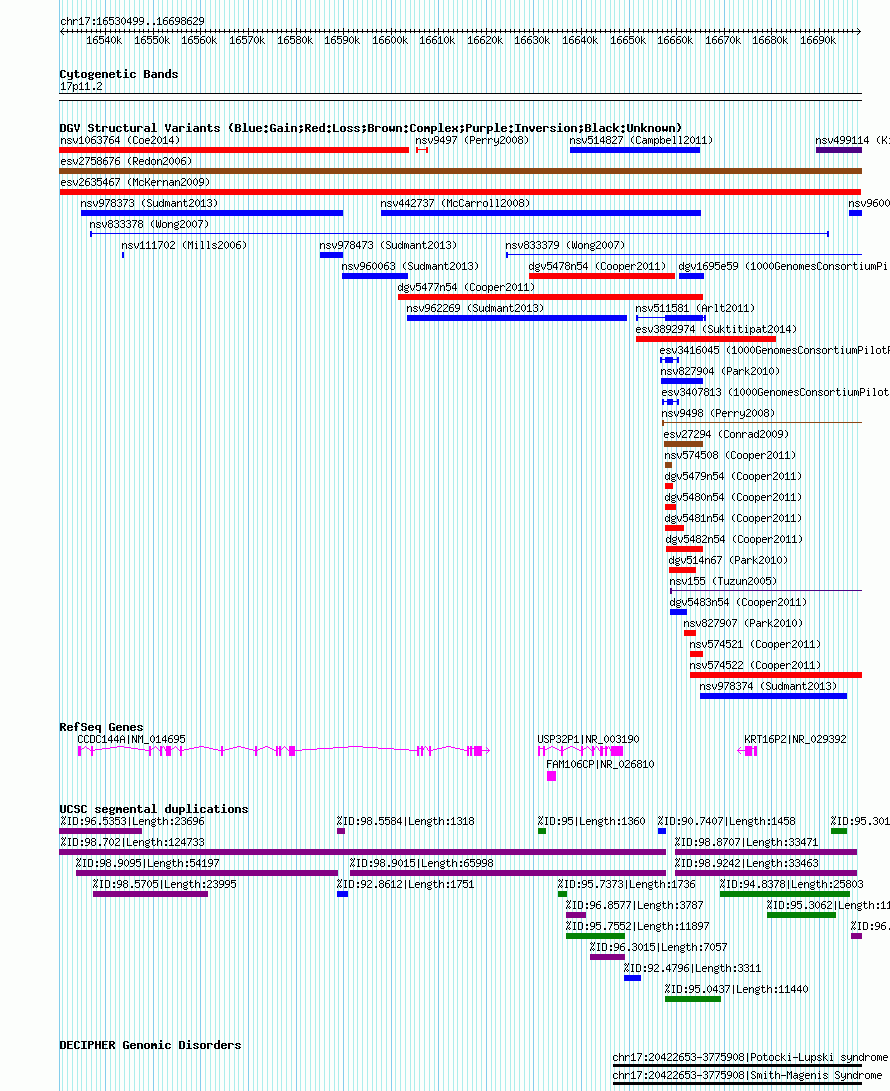
Task: Select dgv5483n54 (Cooper2011) label
Action: 738,602
